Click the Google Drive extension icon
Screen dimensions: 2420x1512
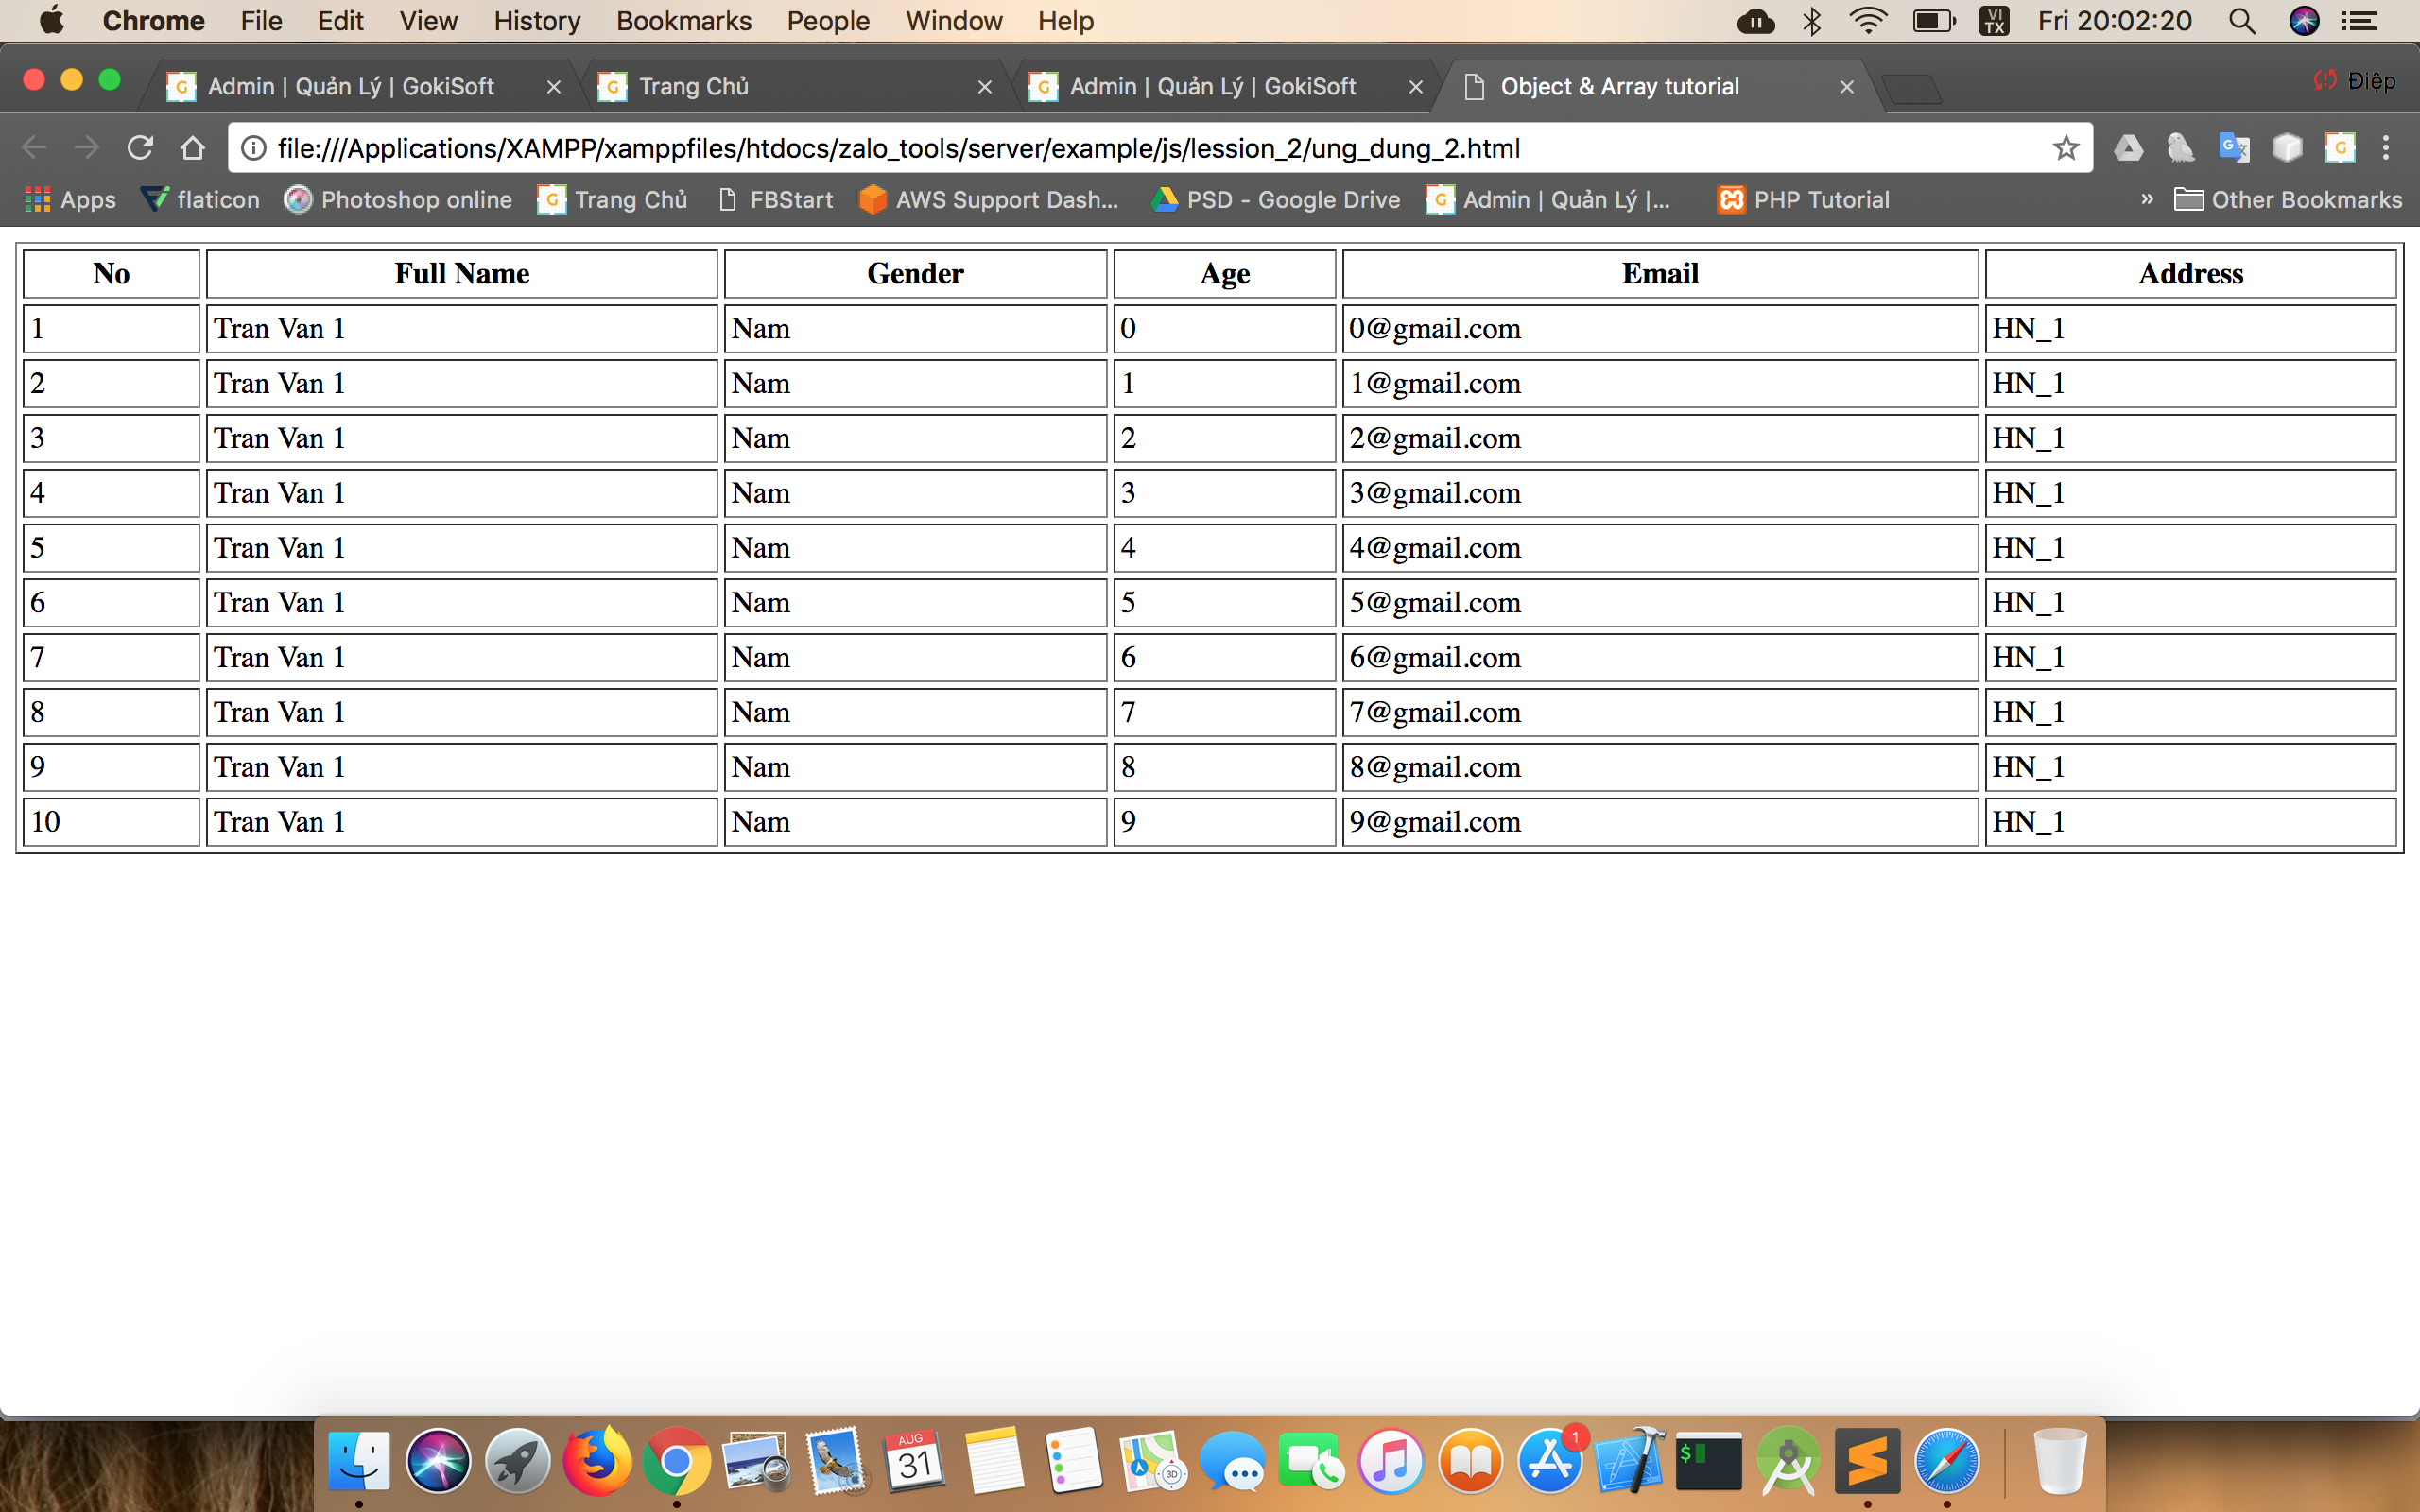2128,148
